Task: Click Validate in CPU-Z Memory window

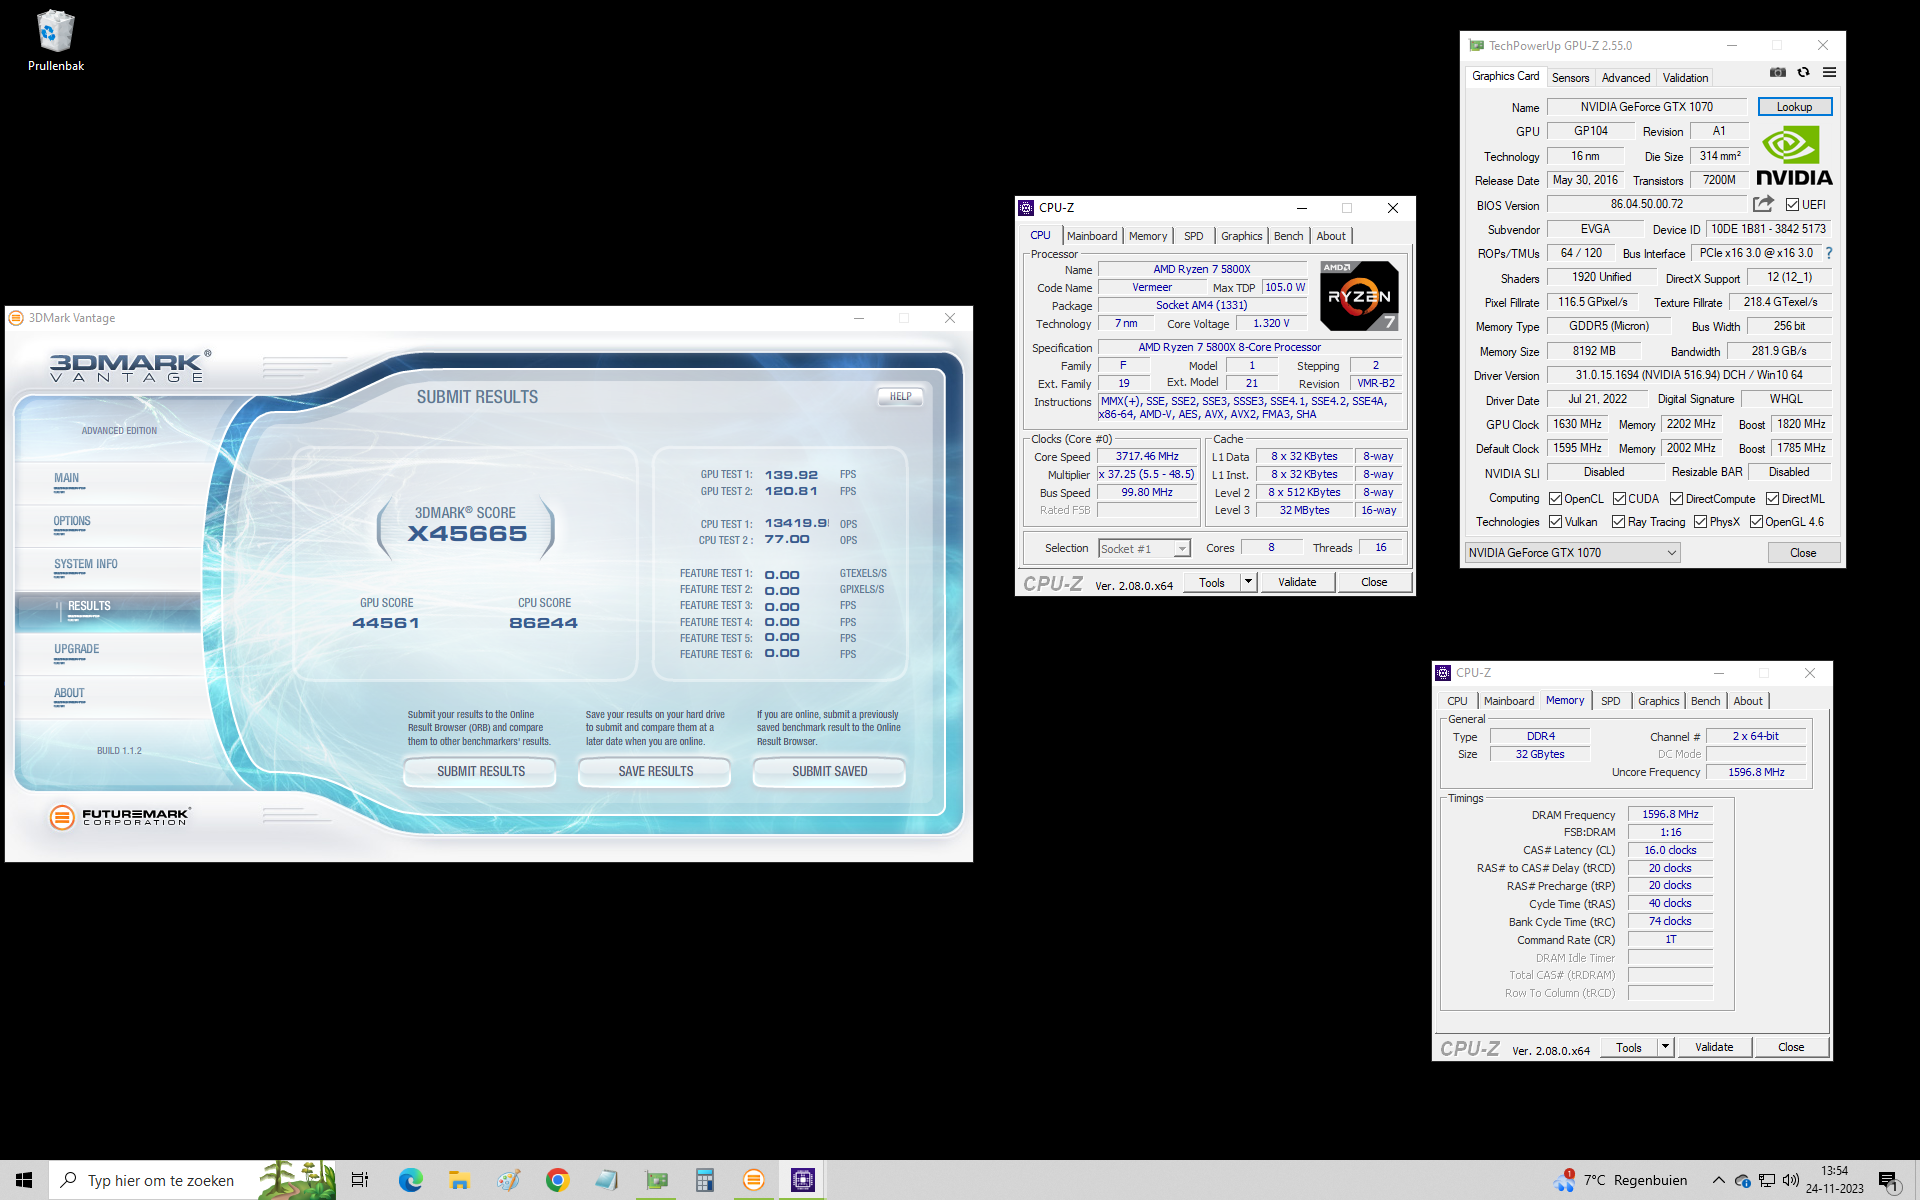Action: [1714, 1047]
